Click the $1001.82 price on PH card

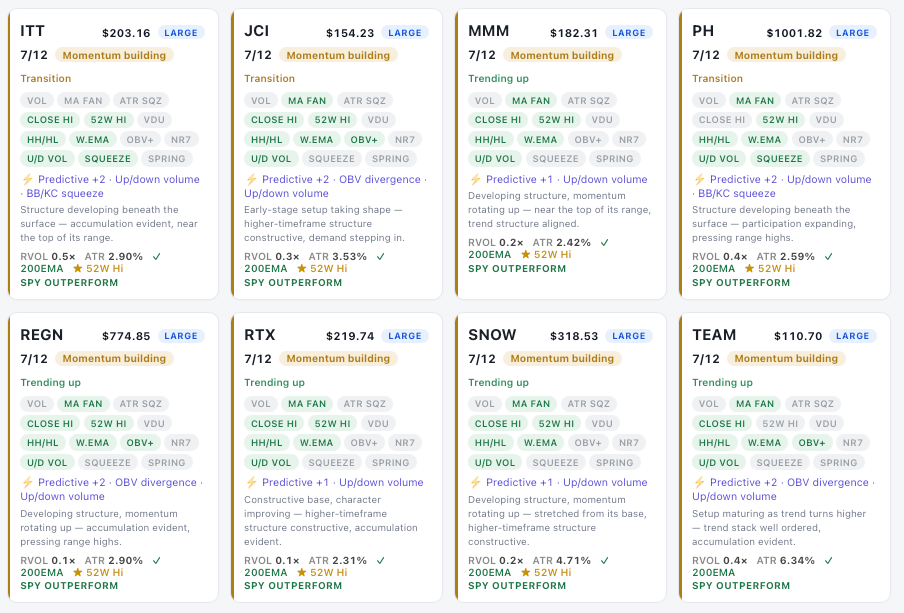pyautogui.click(x=794, y=33)
